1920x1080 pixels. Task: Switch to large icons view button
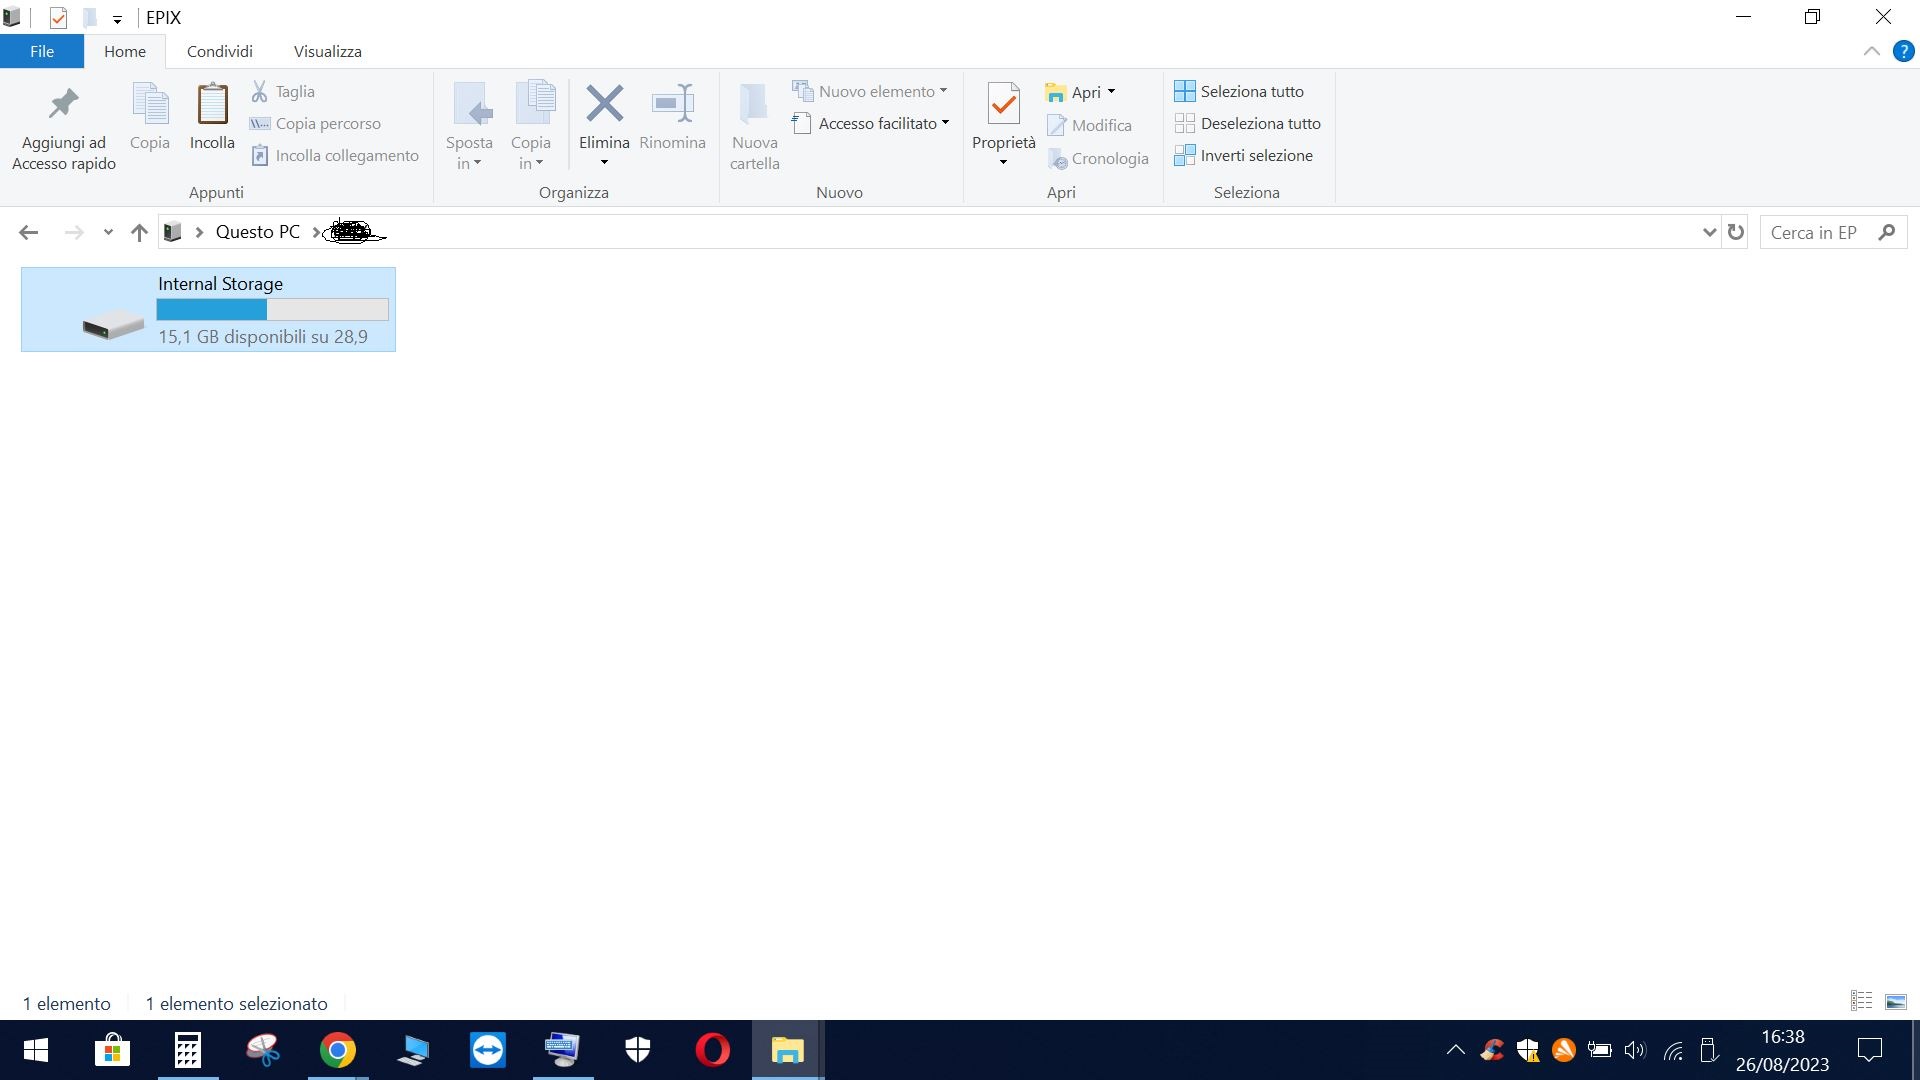1895,1001
